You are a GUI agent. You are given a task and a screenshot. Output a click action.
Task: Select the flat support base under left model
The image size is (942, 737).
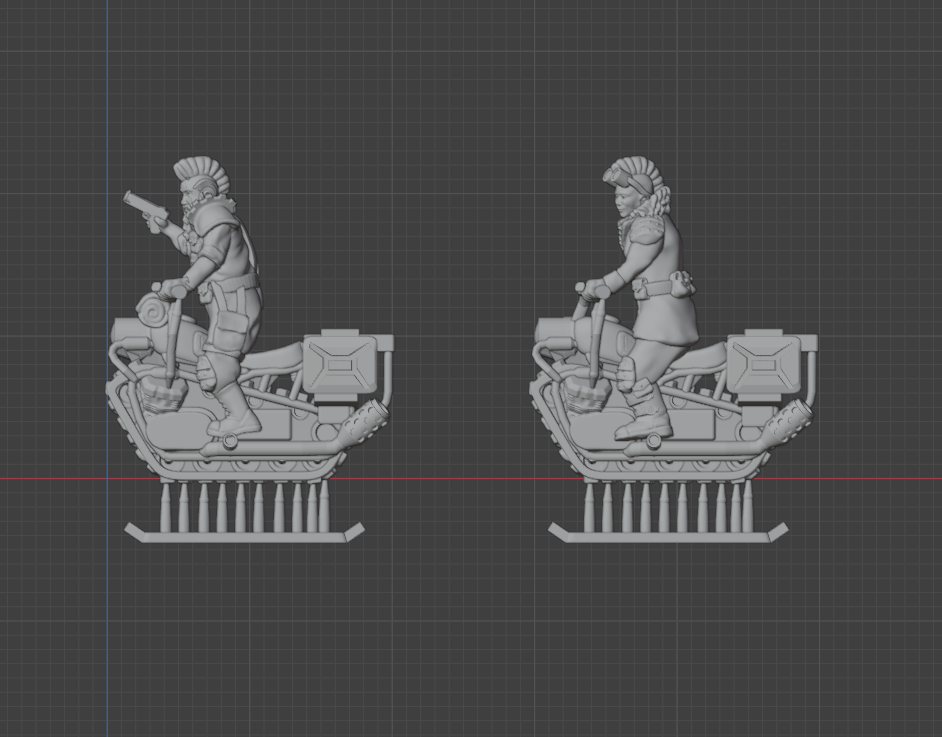244,534
